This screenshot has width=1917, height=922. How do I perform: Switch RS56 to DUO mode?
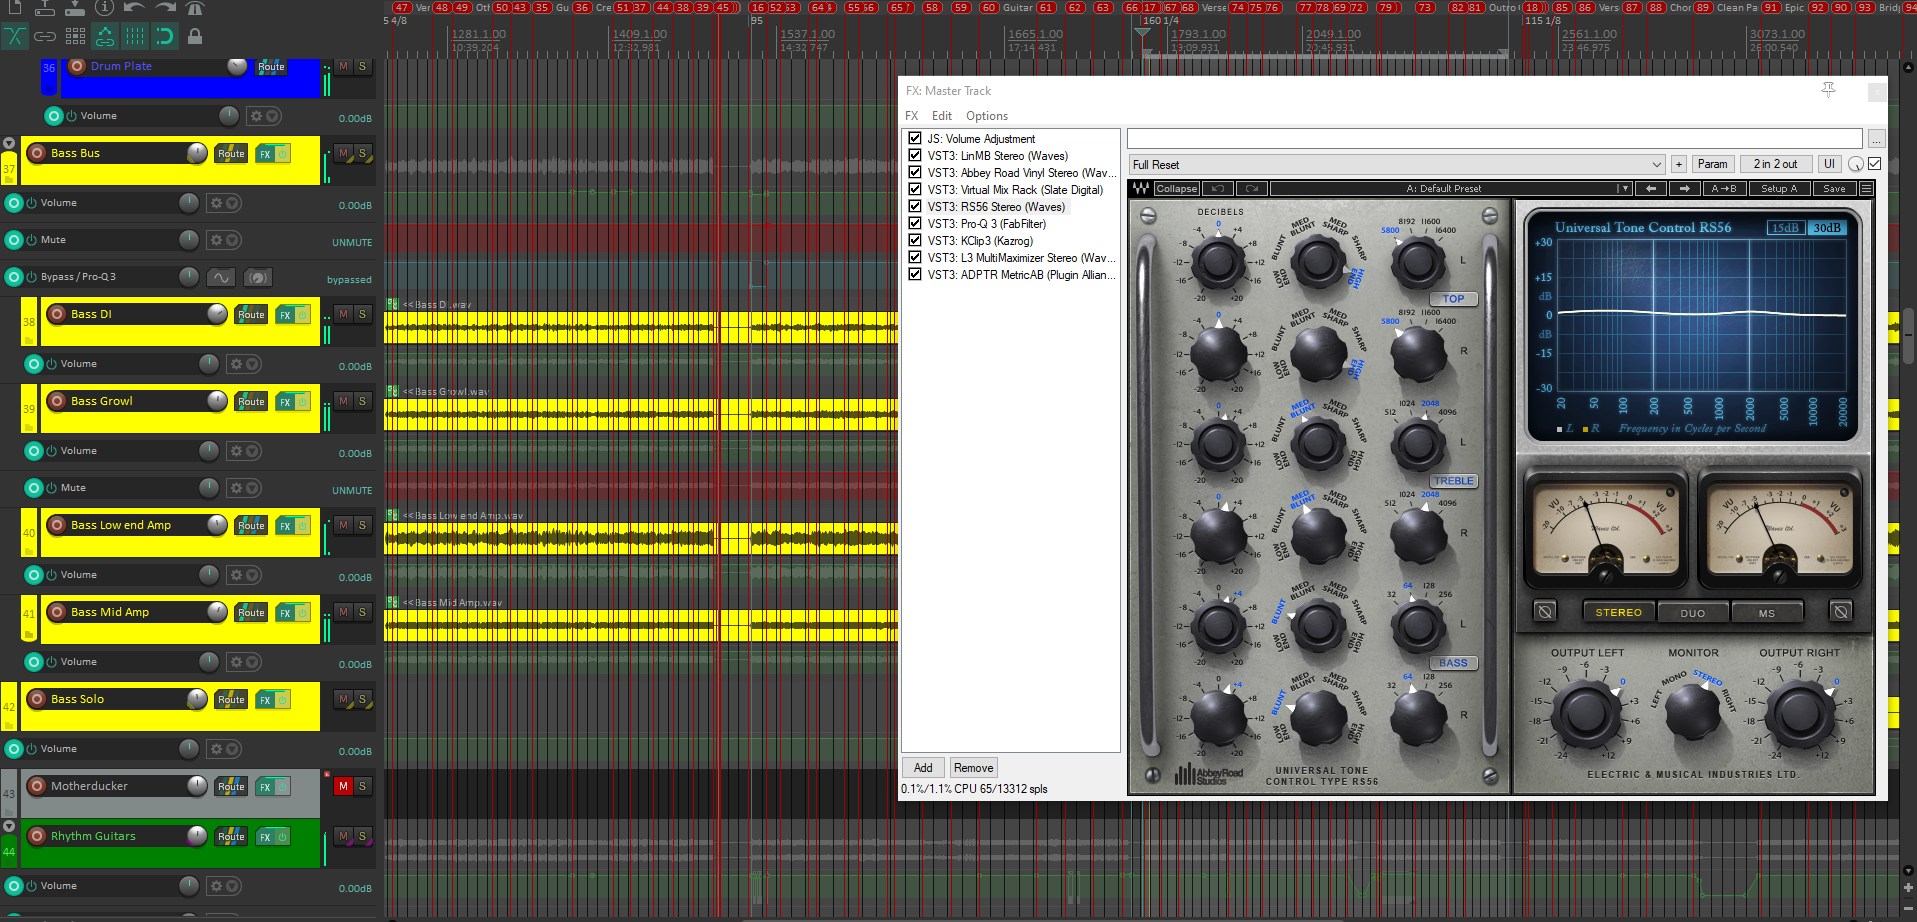(1693, 613)
